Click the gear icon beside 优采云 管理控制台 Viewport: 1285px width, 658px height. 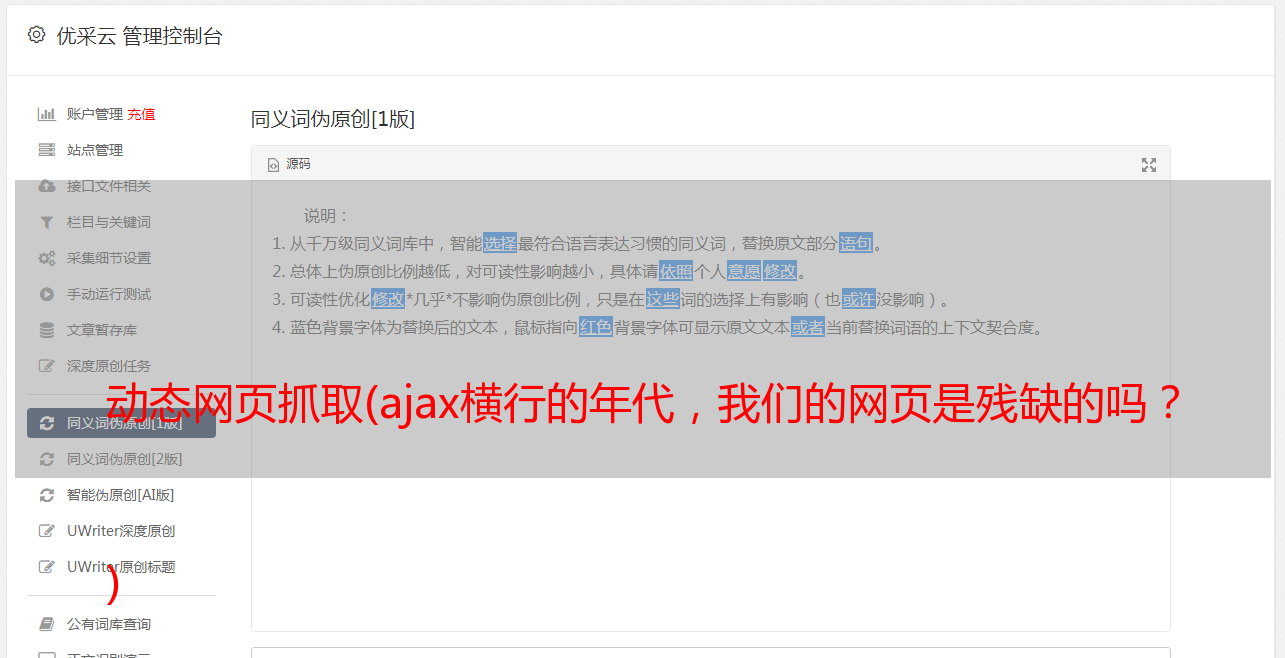(x=36, y=35)
